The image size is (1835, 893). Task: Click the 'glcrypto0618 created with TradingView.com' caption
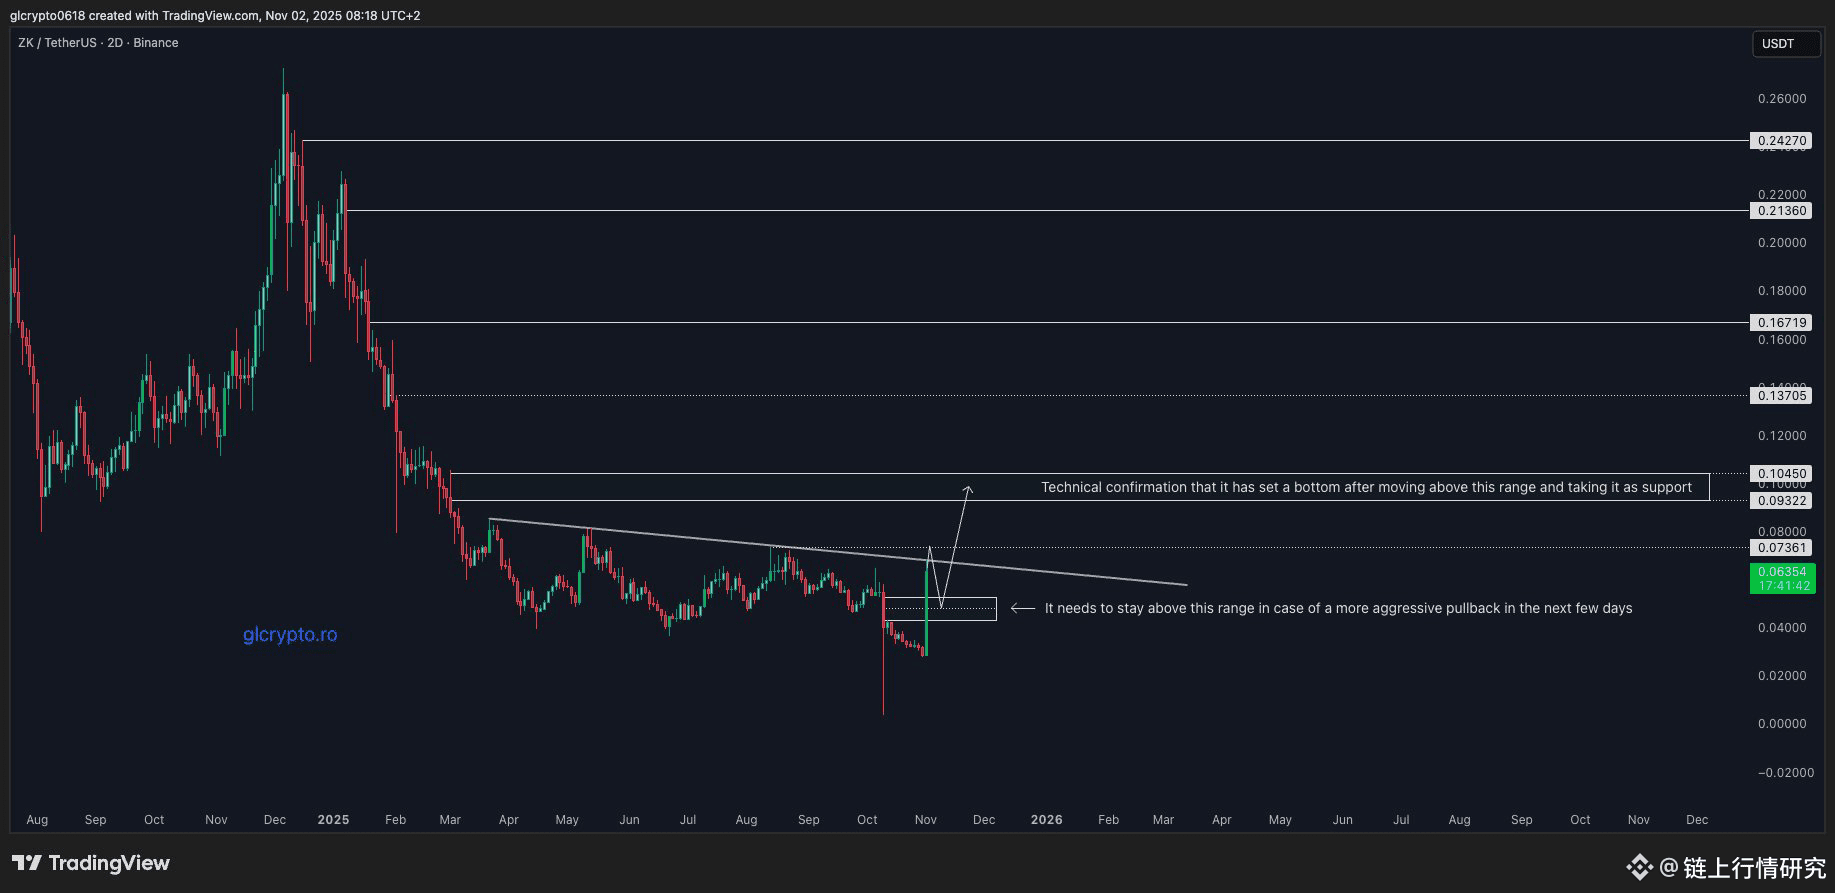point(215,16)
